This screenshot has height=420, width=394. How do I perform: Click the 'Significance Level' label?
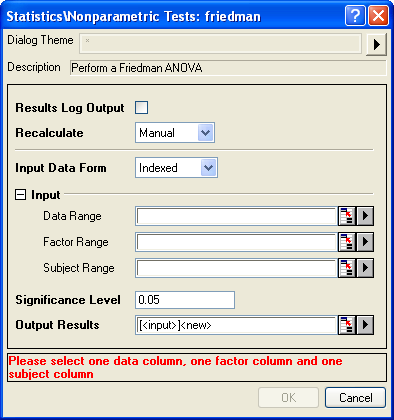click(x=68, y=300)
